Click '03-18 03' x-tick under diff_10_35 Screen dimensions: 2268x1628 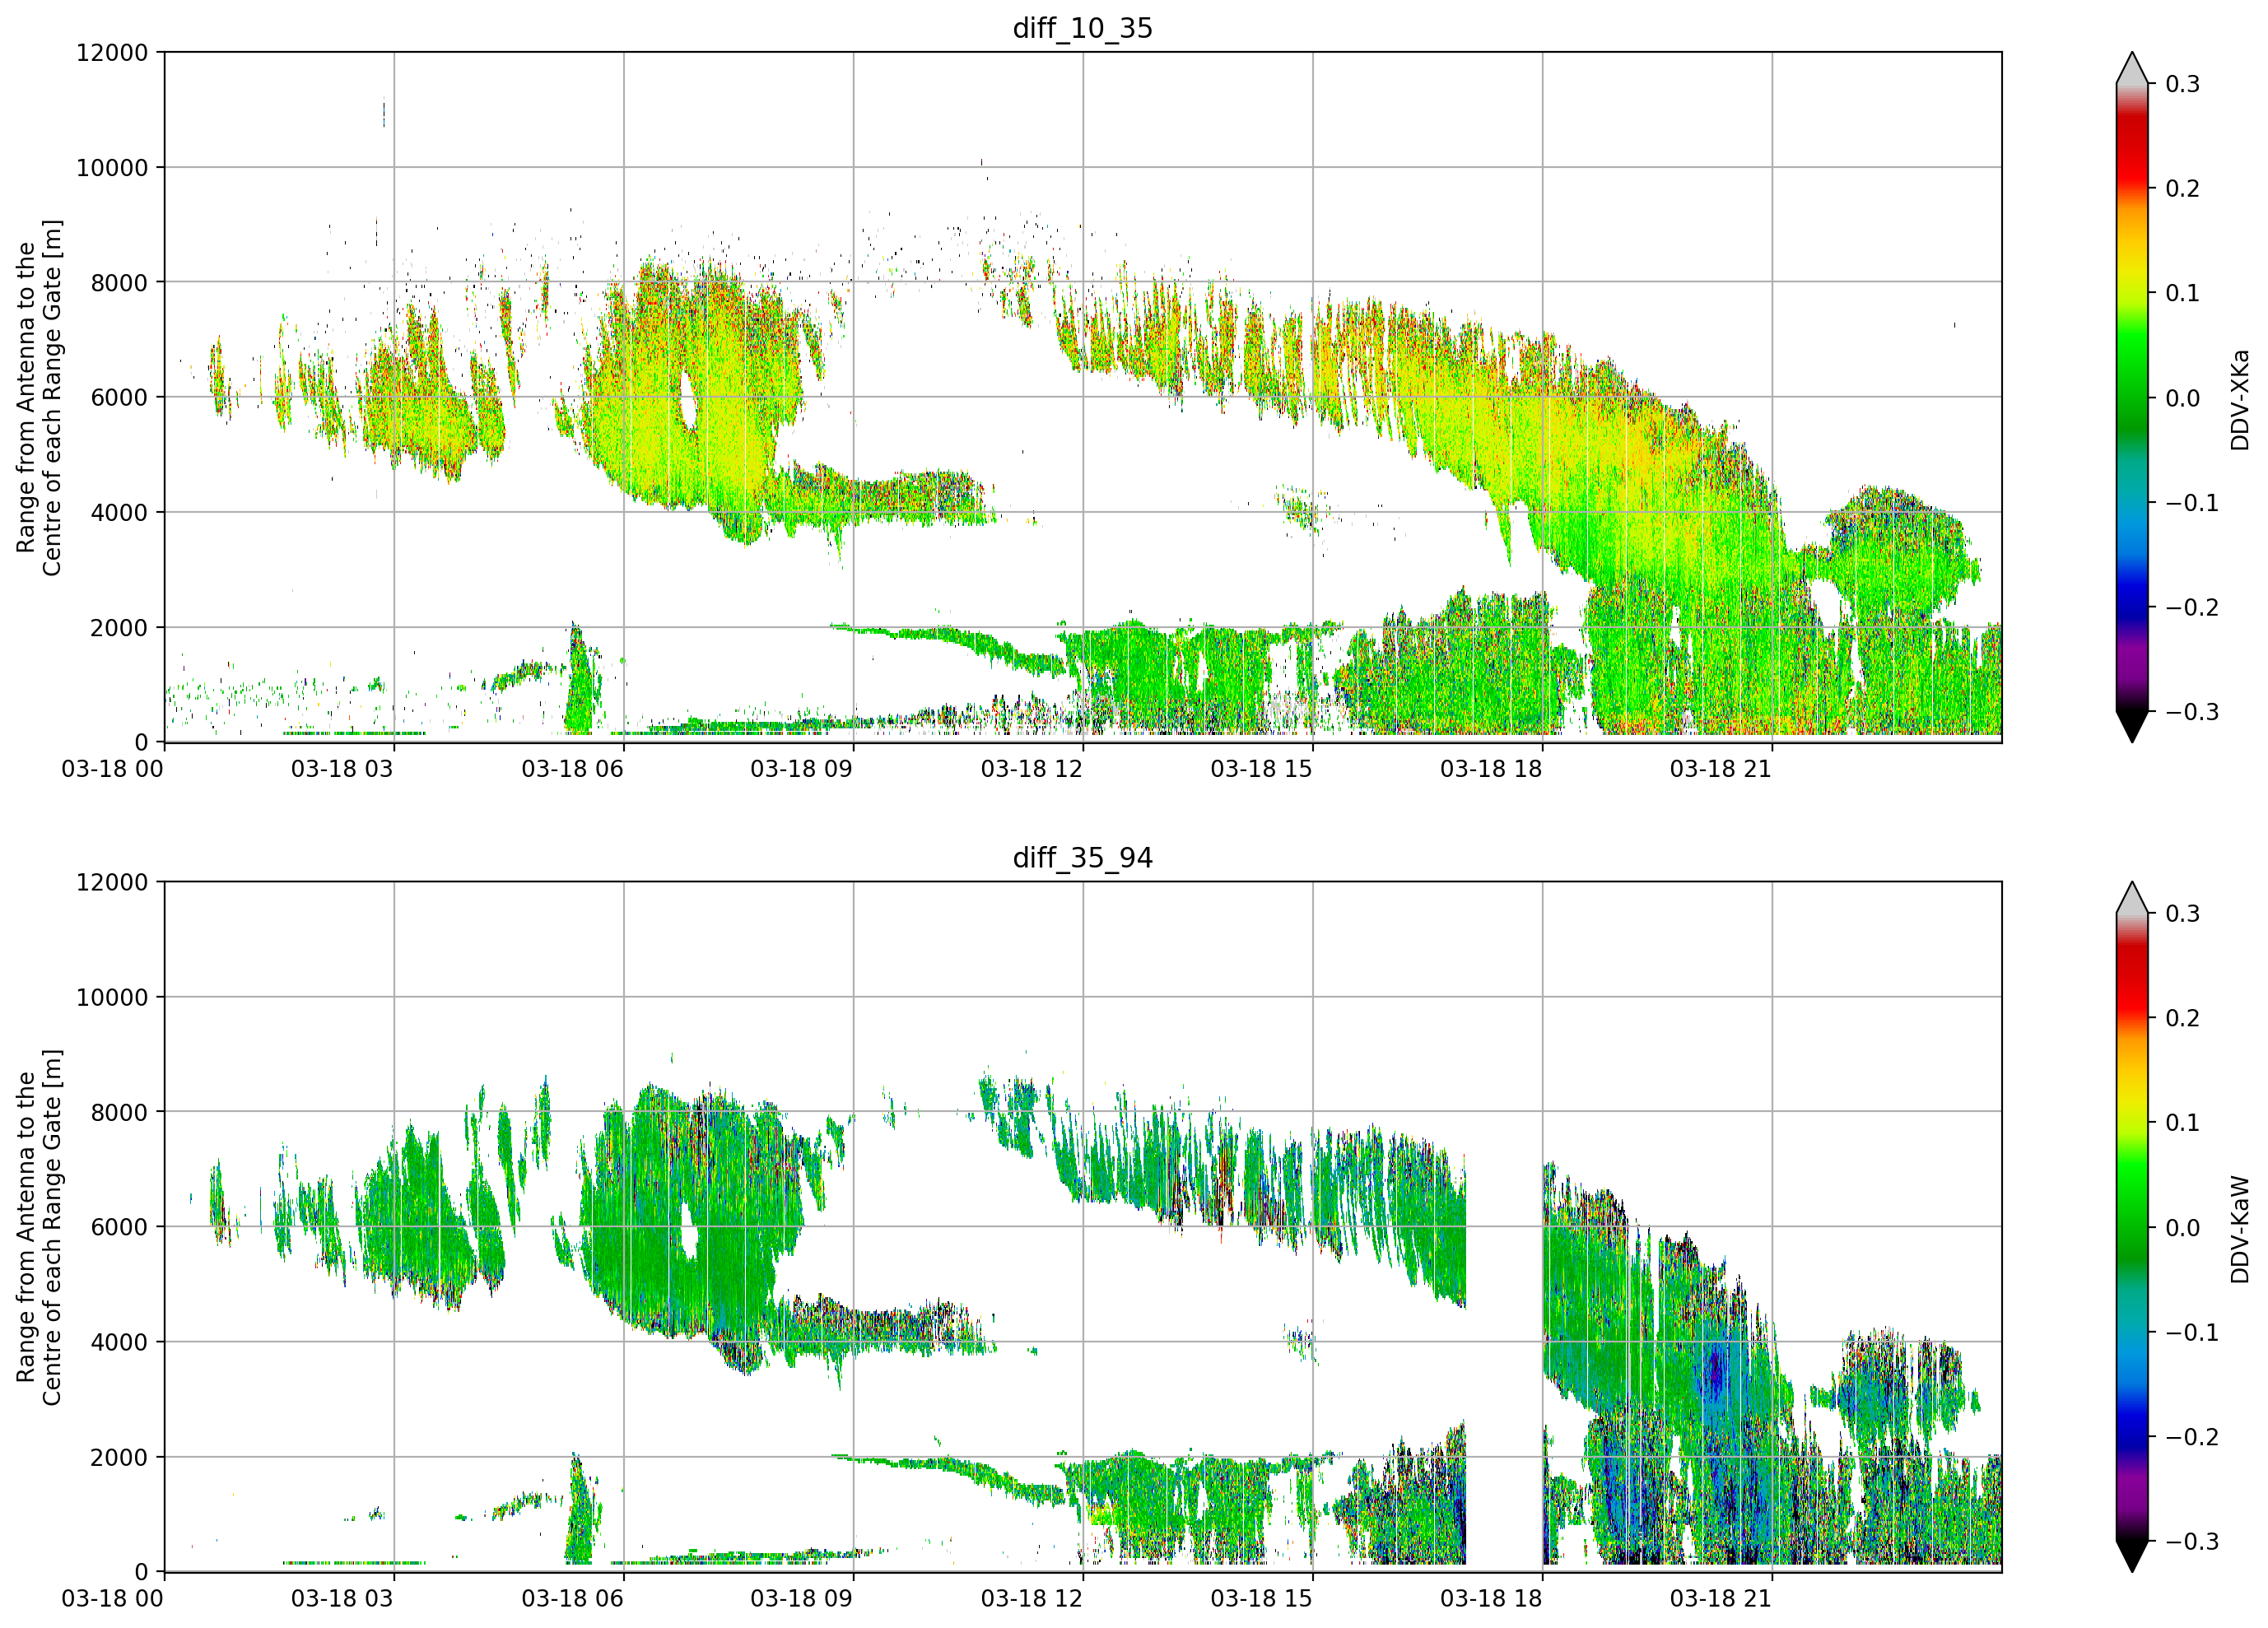[x=342, y=769]
